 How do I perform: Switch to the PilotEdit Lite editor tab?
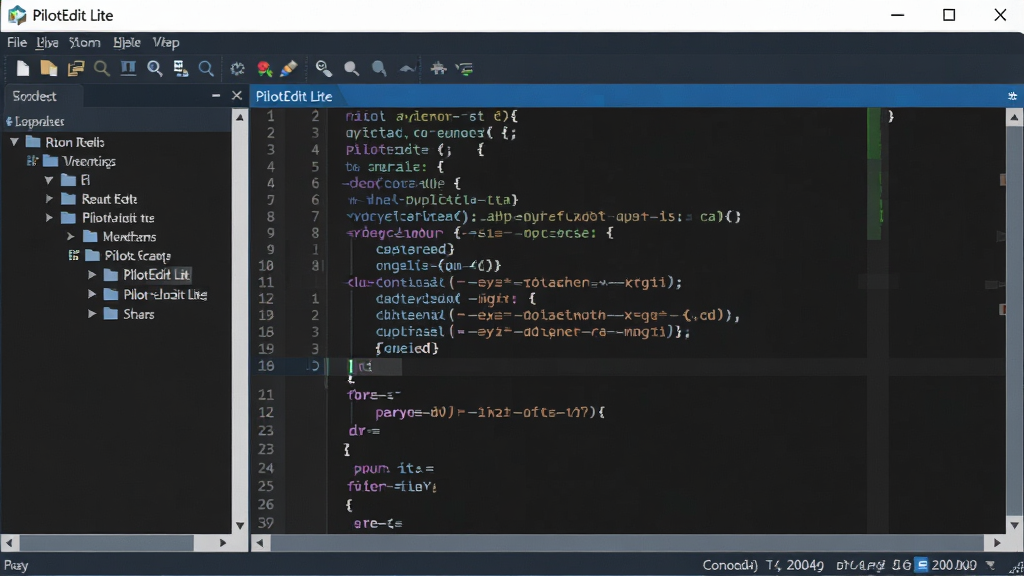coord(294,96)
